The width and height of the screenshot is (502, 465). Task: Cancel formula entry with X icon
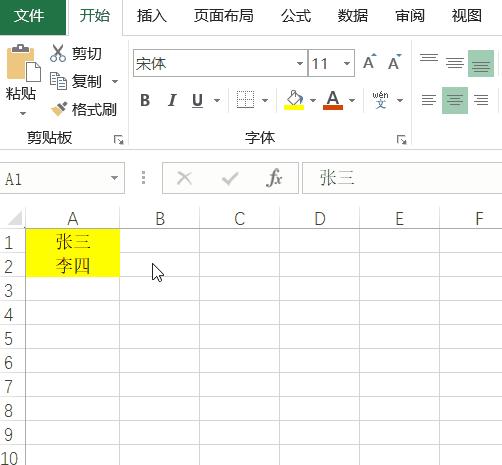point(184,178)
